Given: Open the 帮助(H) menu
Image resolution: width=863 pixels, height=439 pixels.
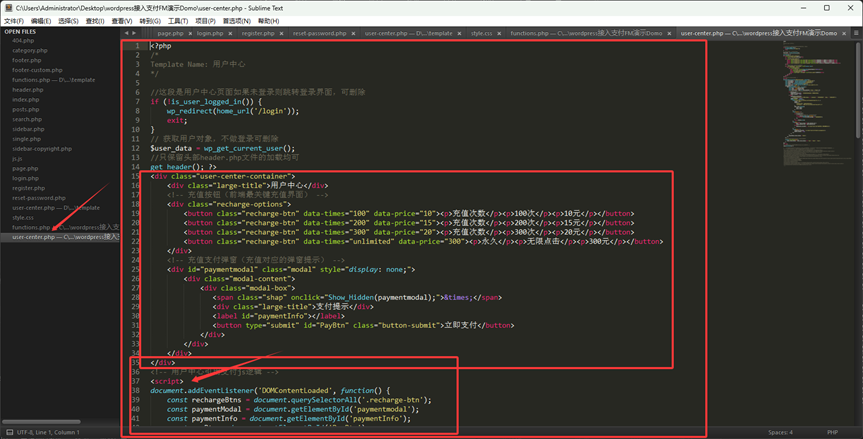Looking at the screenshot, I should click(269, 21).
